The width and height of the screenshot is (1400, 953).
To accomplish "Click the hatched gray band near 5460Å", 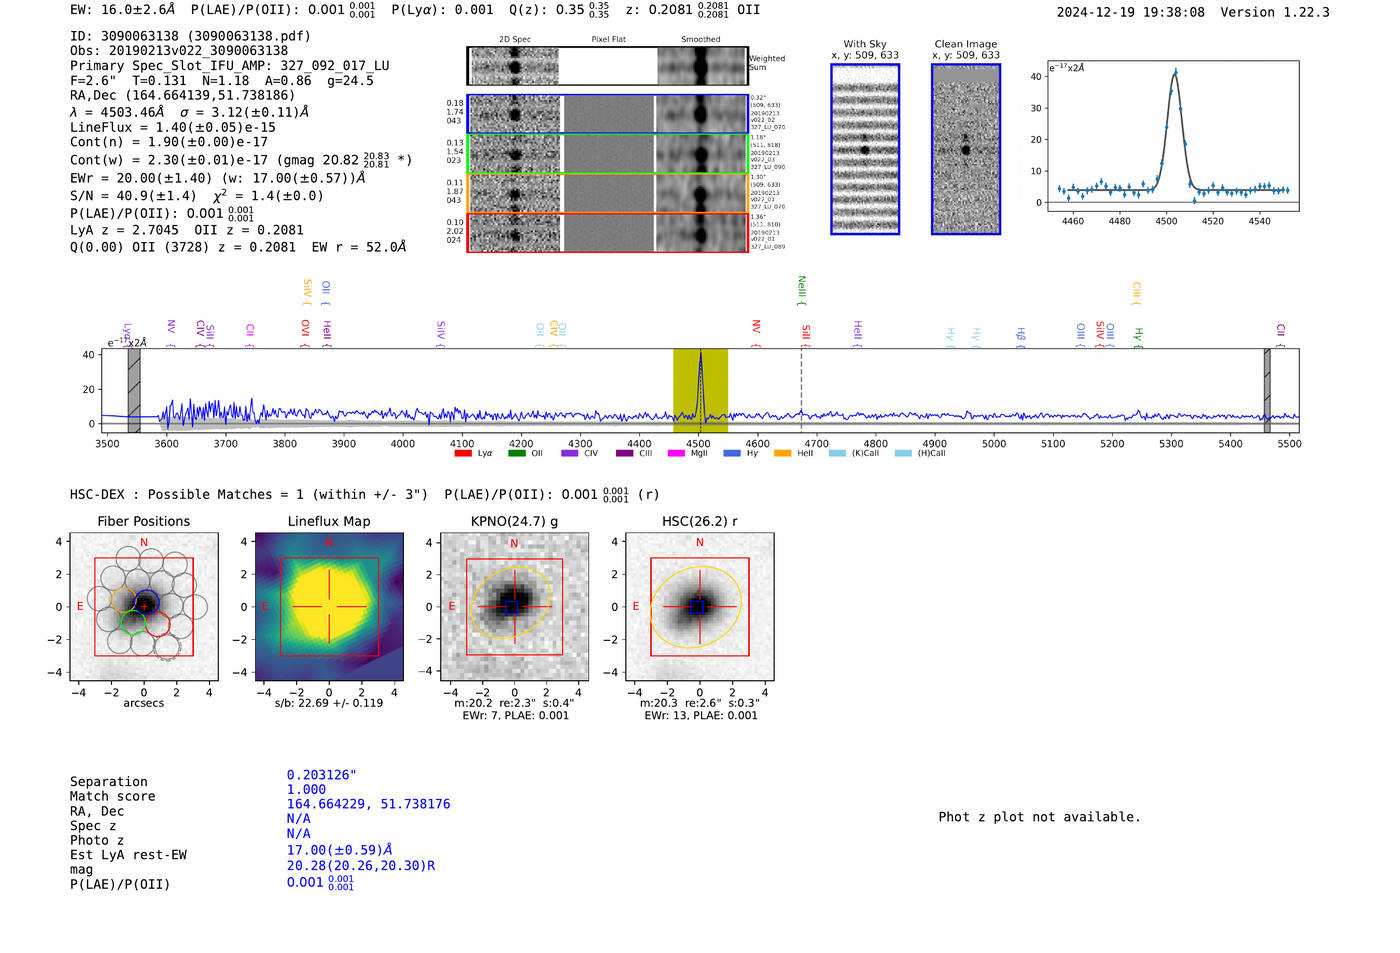I will 1267,391.
